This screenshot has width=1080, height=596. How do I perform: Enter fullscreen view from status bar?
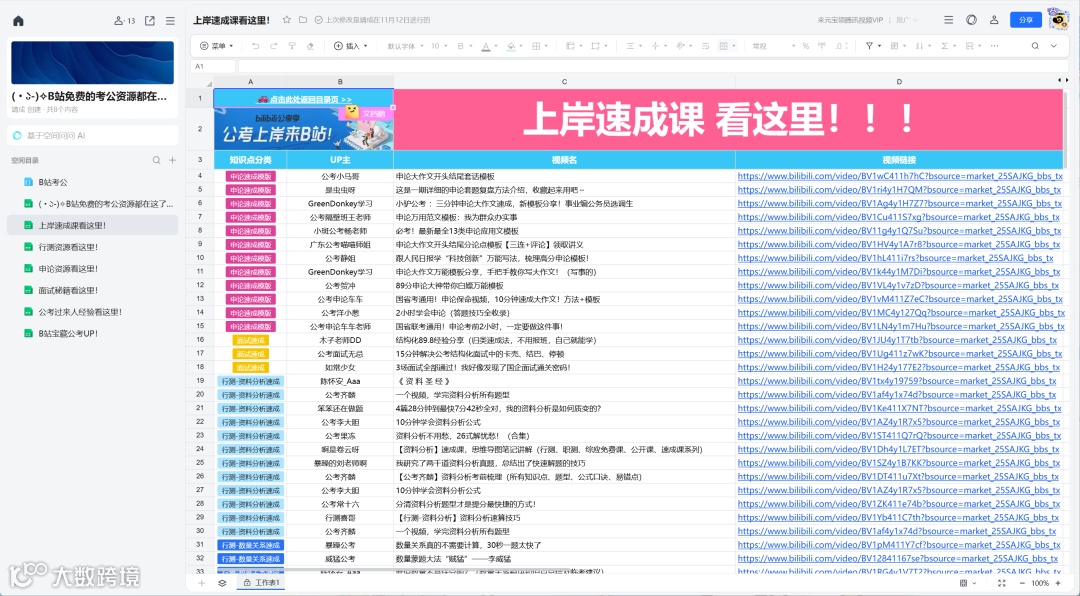pos(1001,583)
